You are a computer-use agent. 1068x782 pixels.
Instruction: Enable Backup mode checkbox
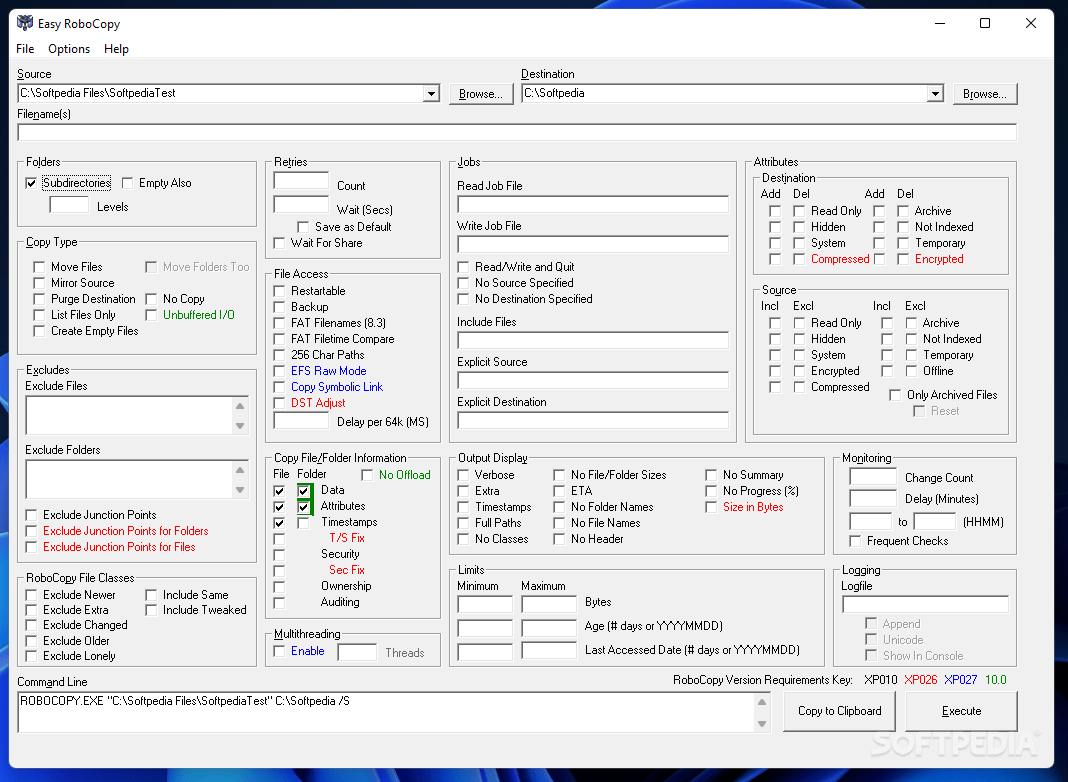(x=279, y=307)
